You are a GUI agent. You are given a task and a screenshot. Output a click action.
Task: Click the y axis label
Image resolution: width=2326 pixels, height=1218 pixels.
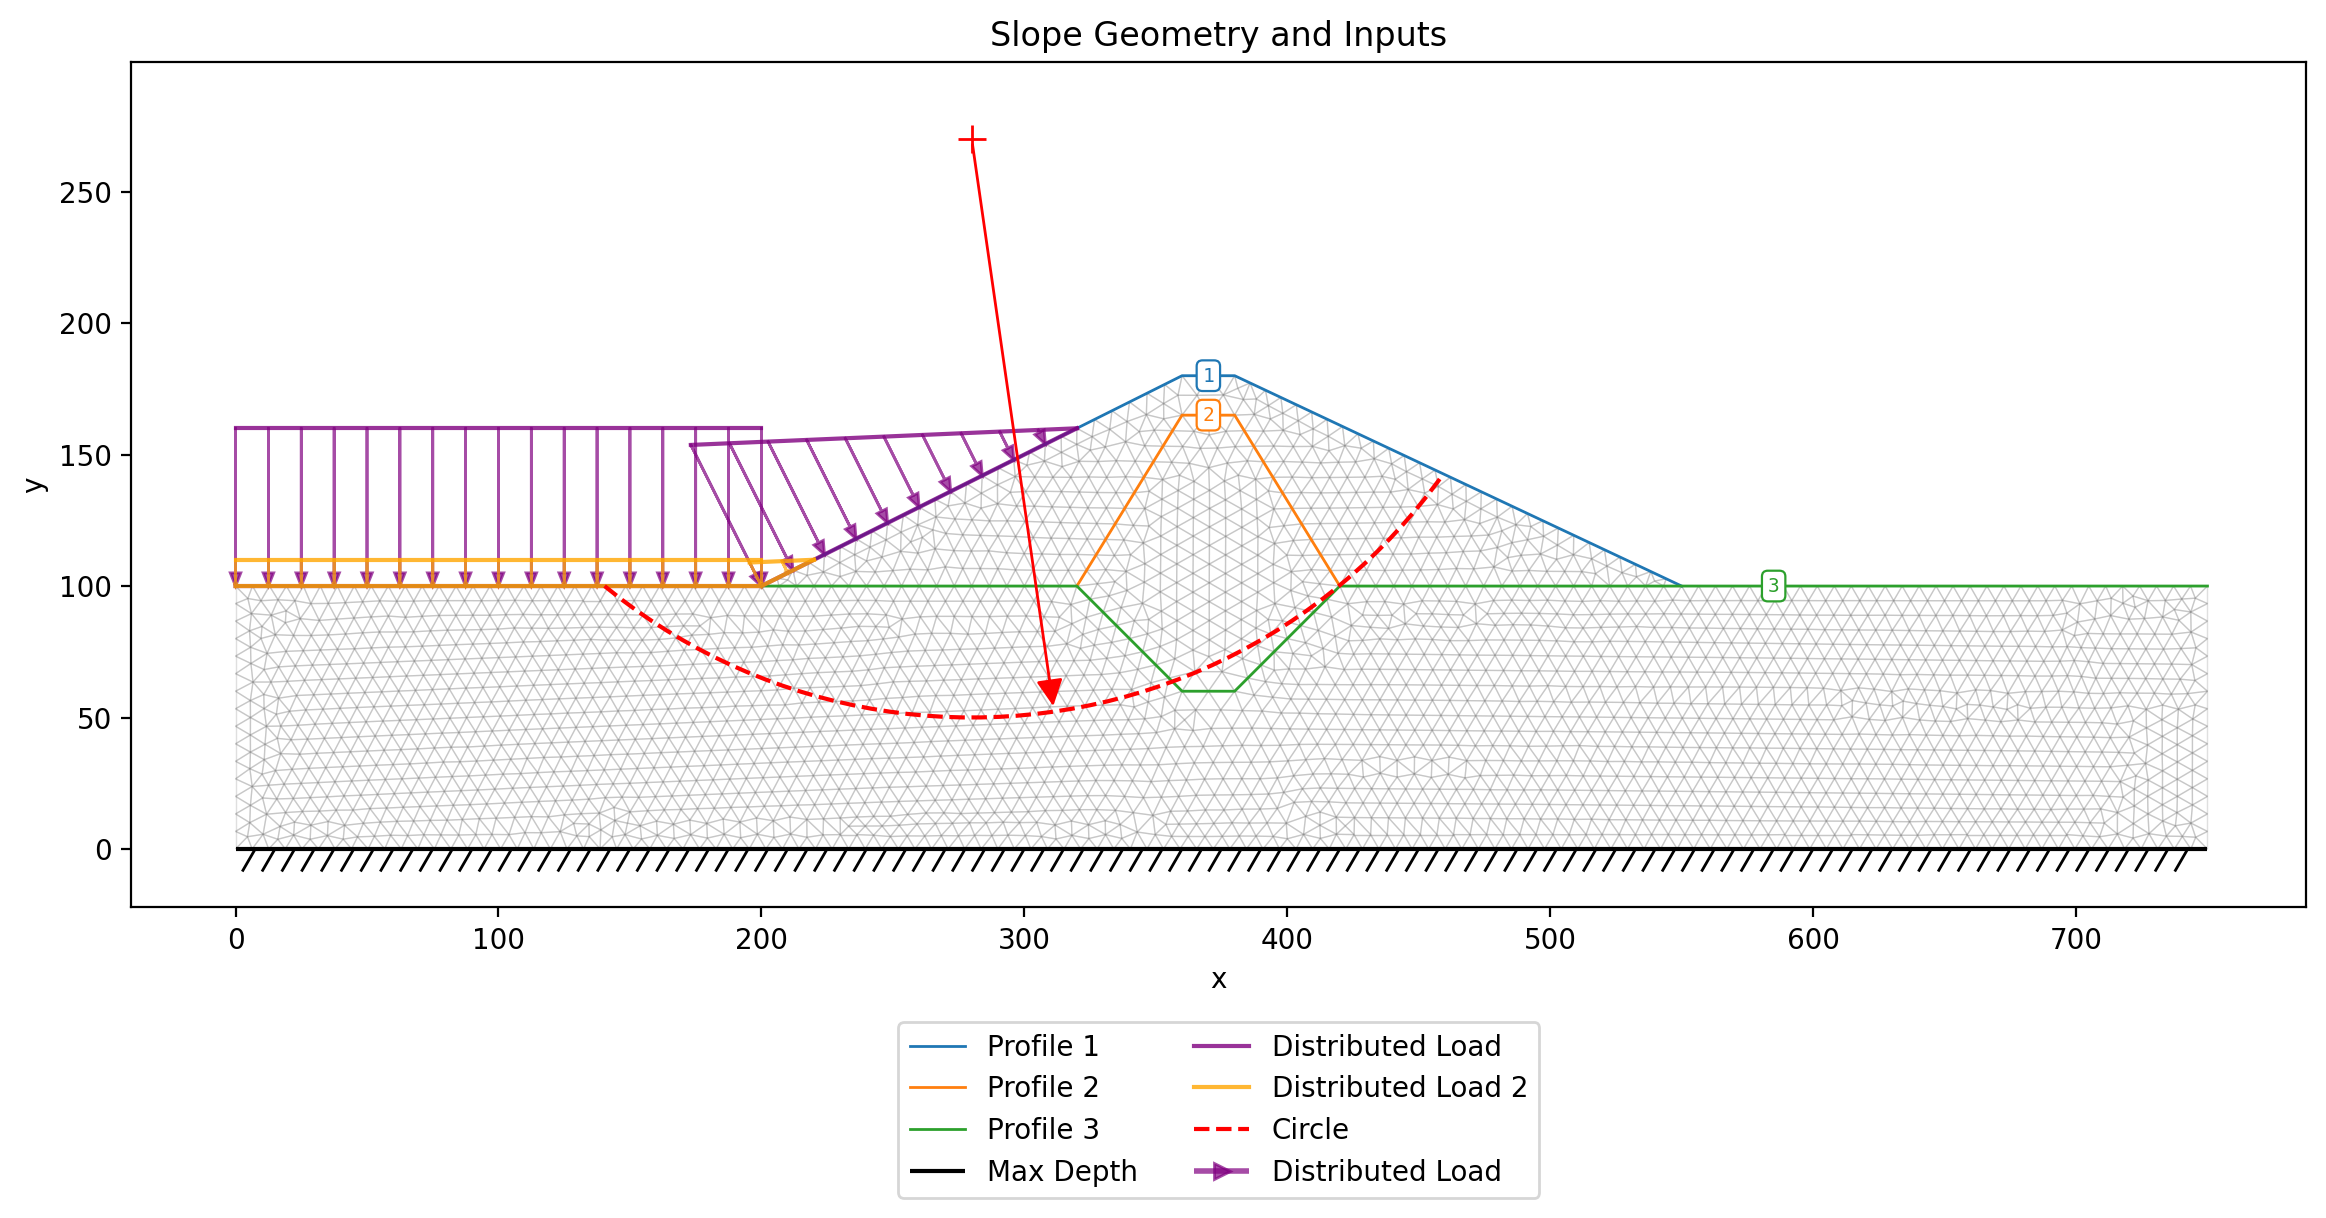(x=35, y=485)
